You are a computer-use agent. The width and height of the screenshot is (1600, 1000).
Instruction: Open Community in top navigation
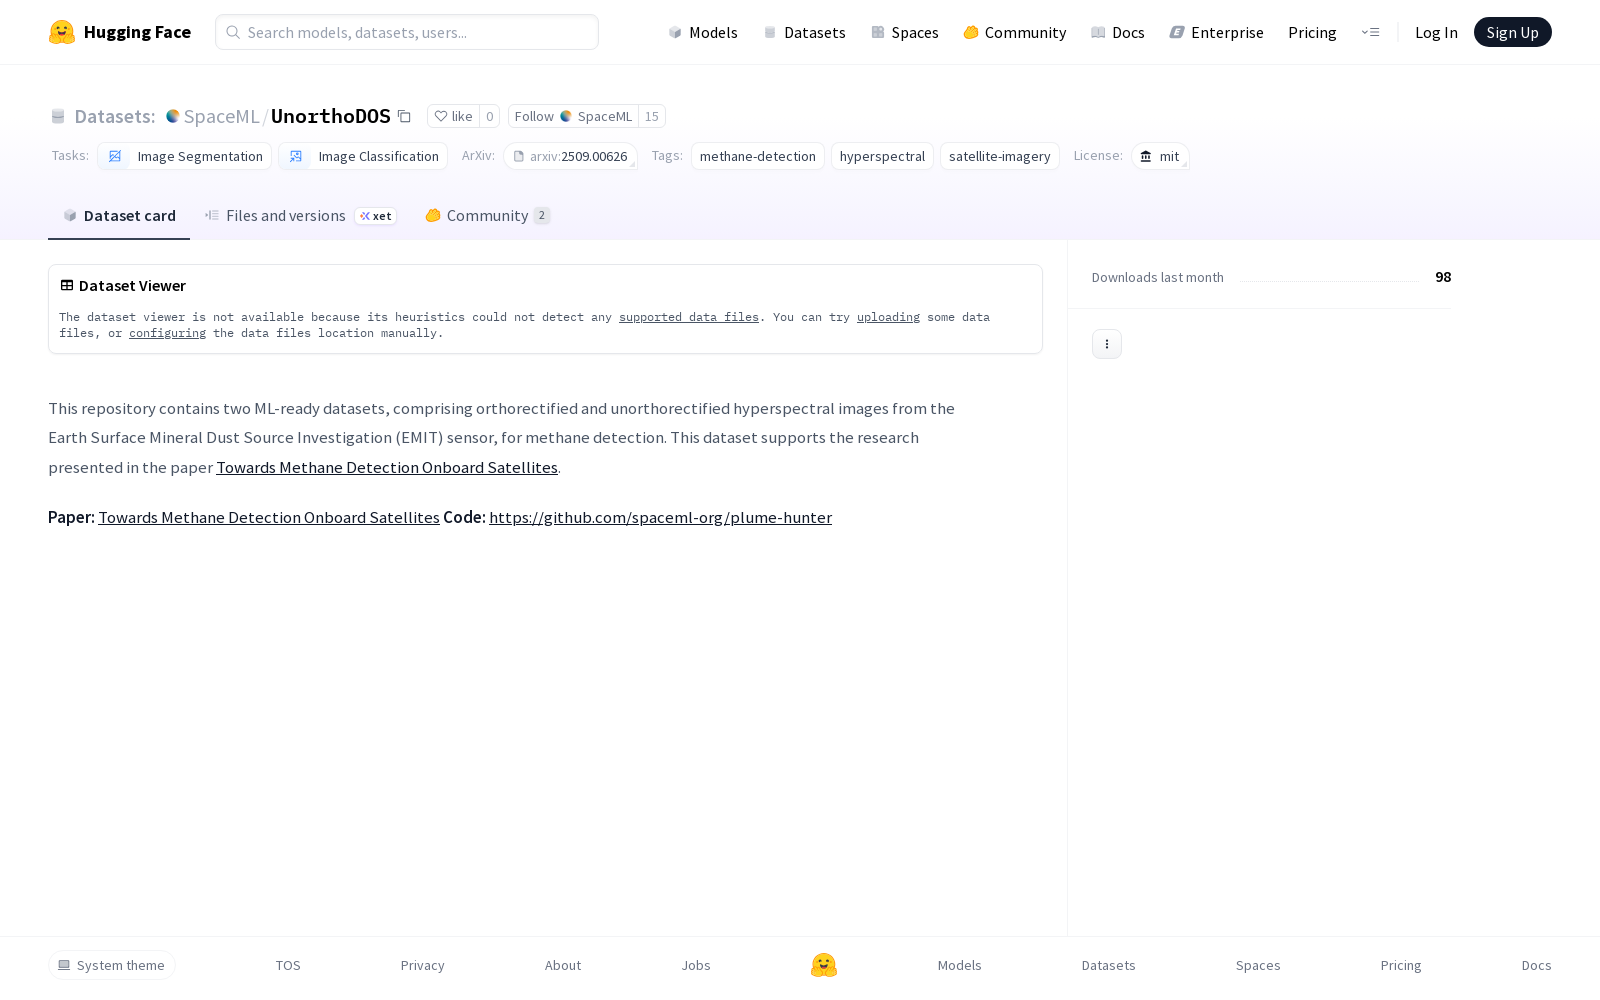tap(1015, 32)
